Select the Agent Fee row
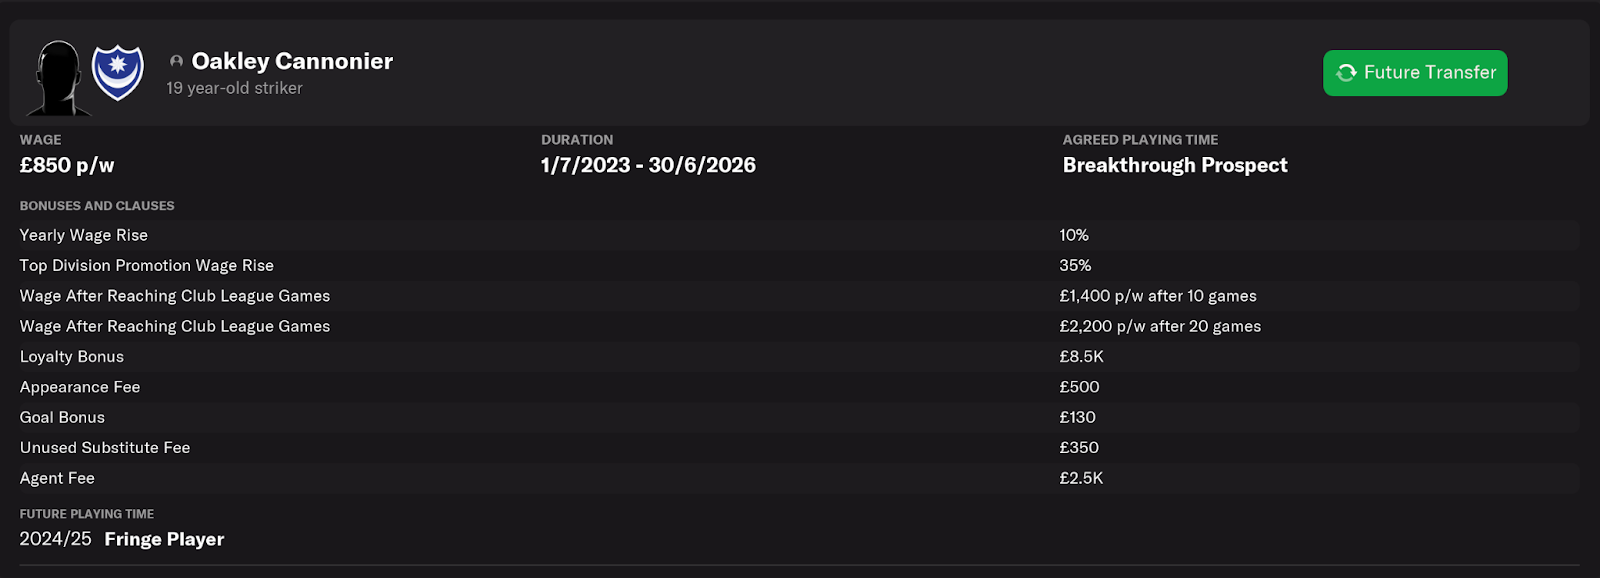1600x578 pixels. coord(799,478)
